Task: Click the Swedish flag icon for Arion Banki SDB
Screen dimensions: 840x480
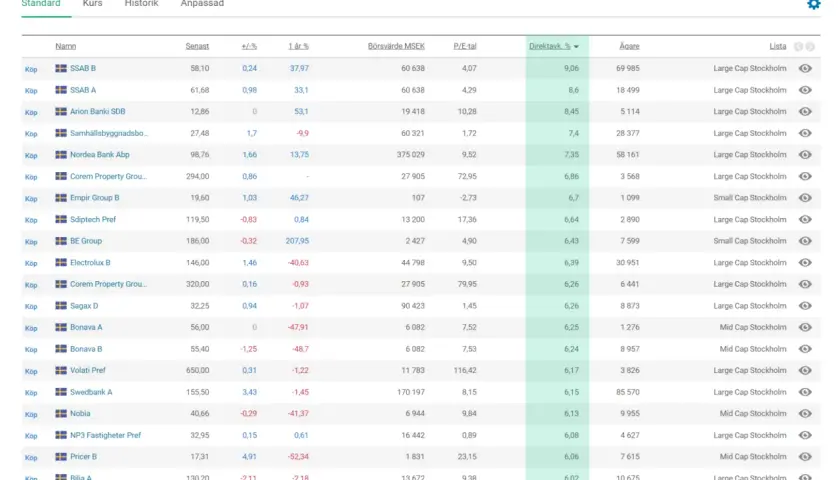Action: [x=61, y=111]
